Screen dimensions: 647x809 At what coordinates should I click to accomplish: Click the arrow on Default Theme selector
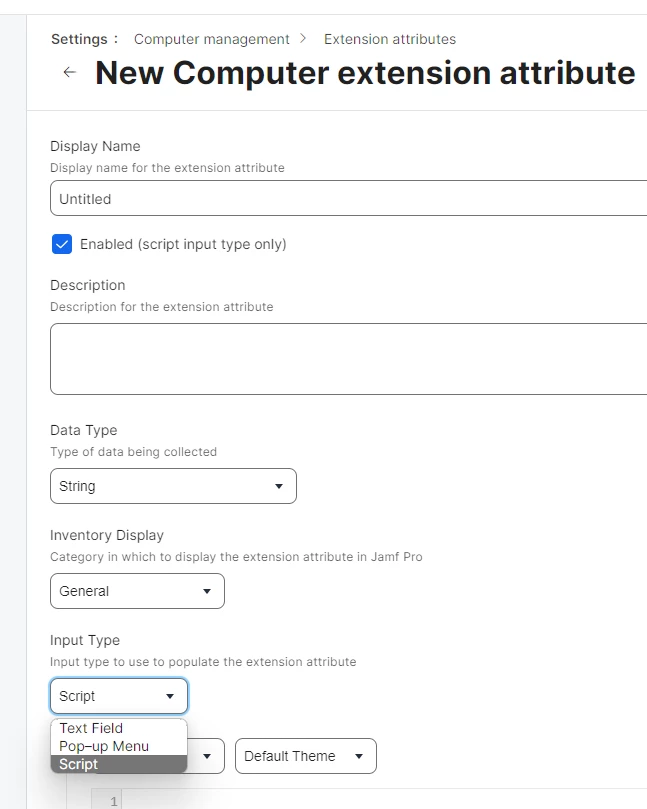[x=359, y=757]
